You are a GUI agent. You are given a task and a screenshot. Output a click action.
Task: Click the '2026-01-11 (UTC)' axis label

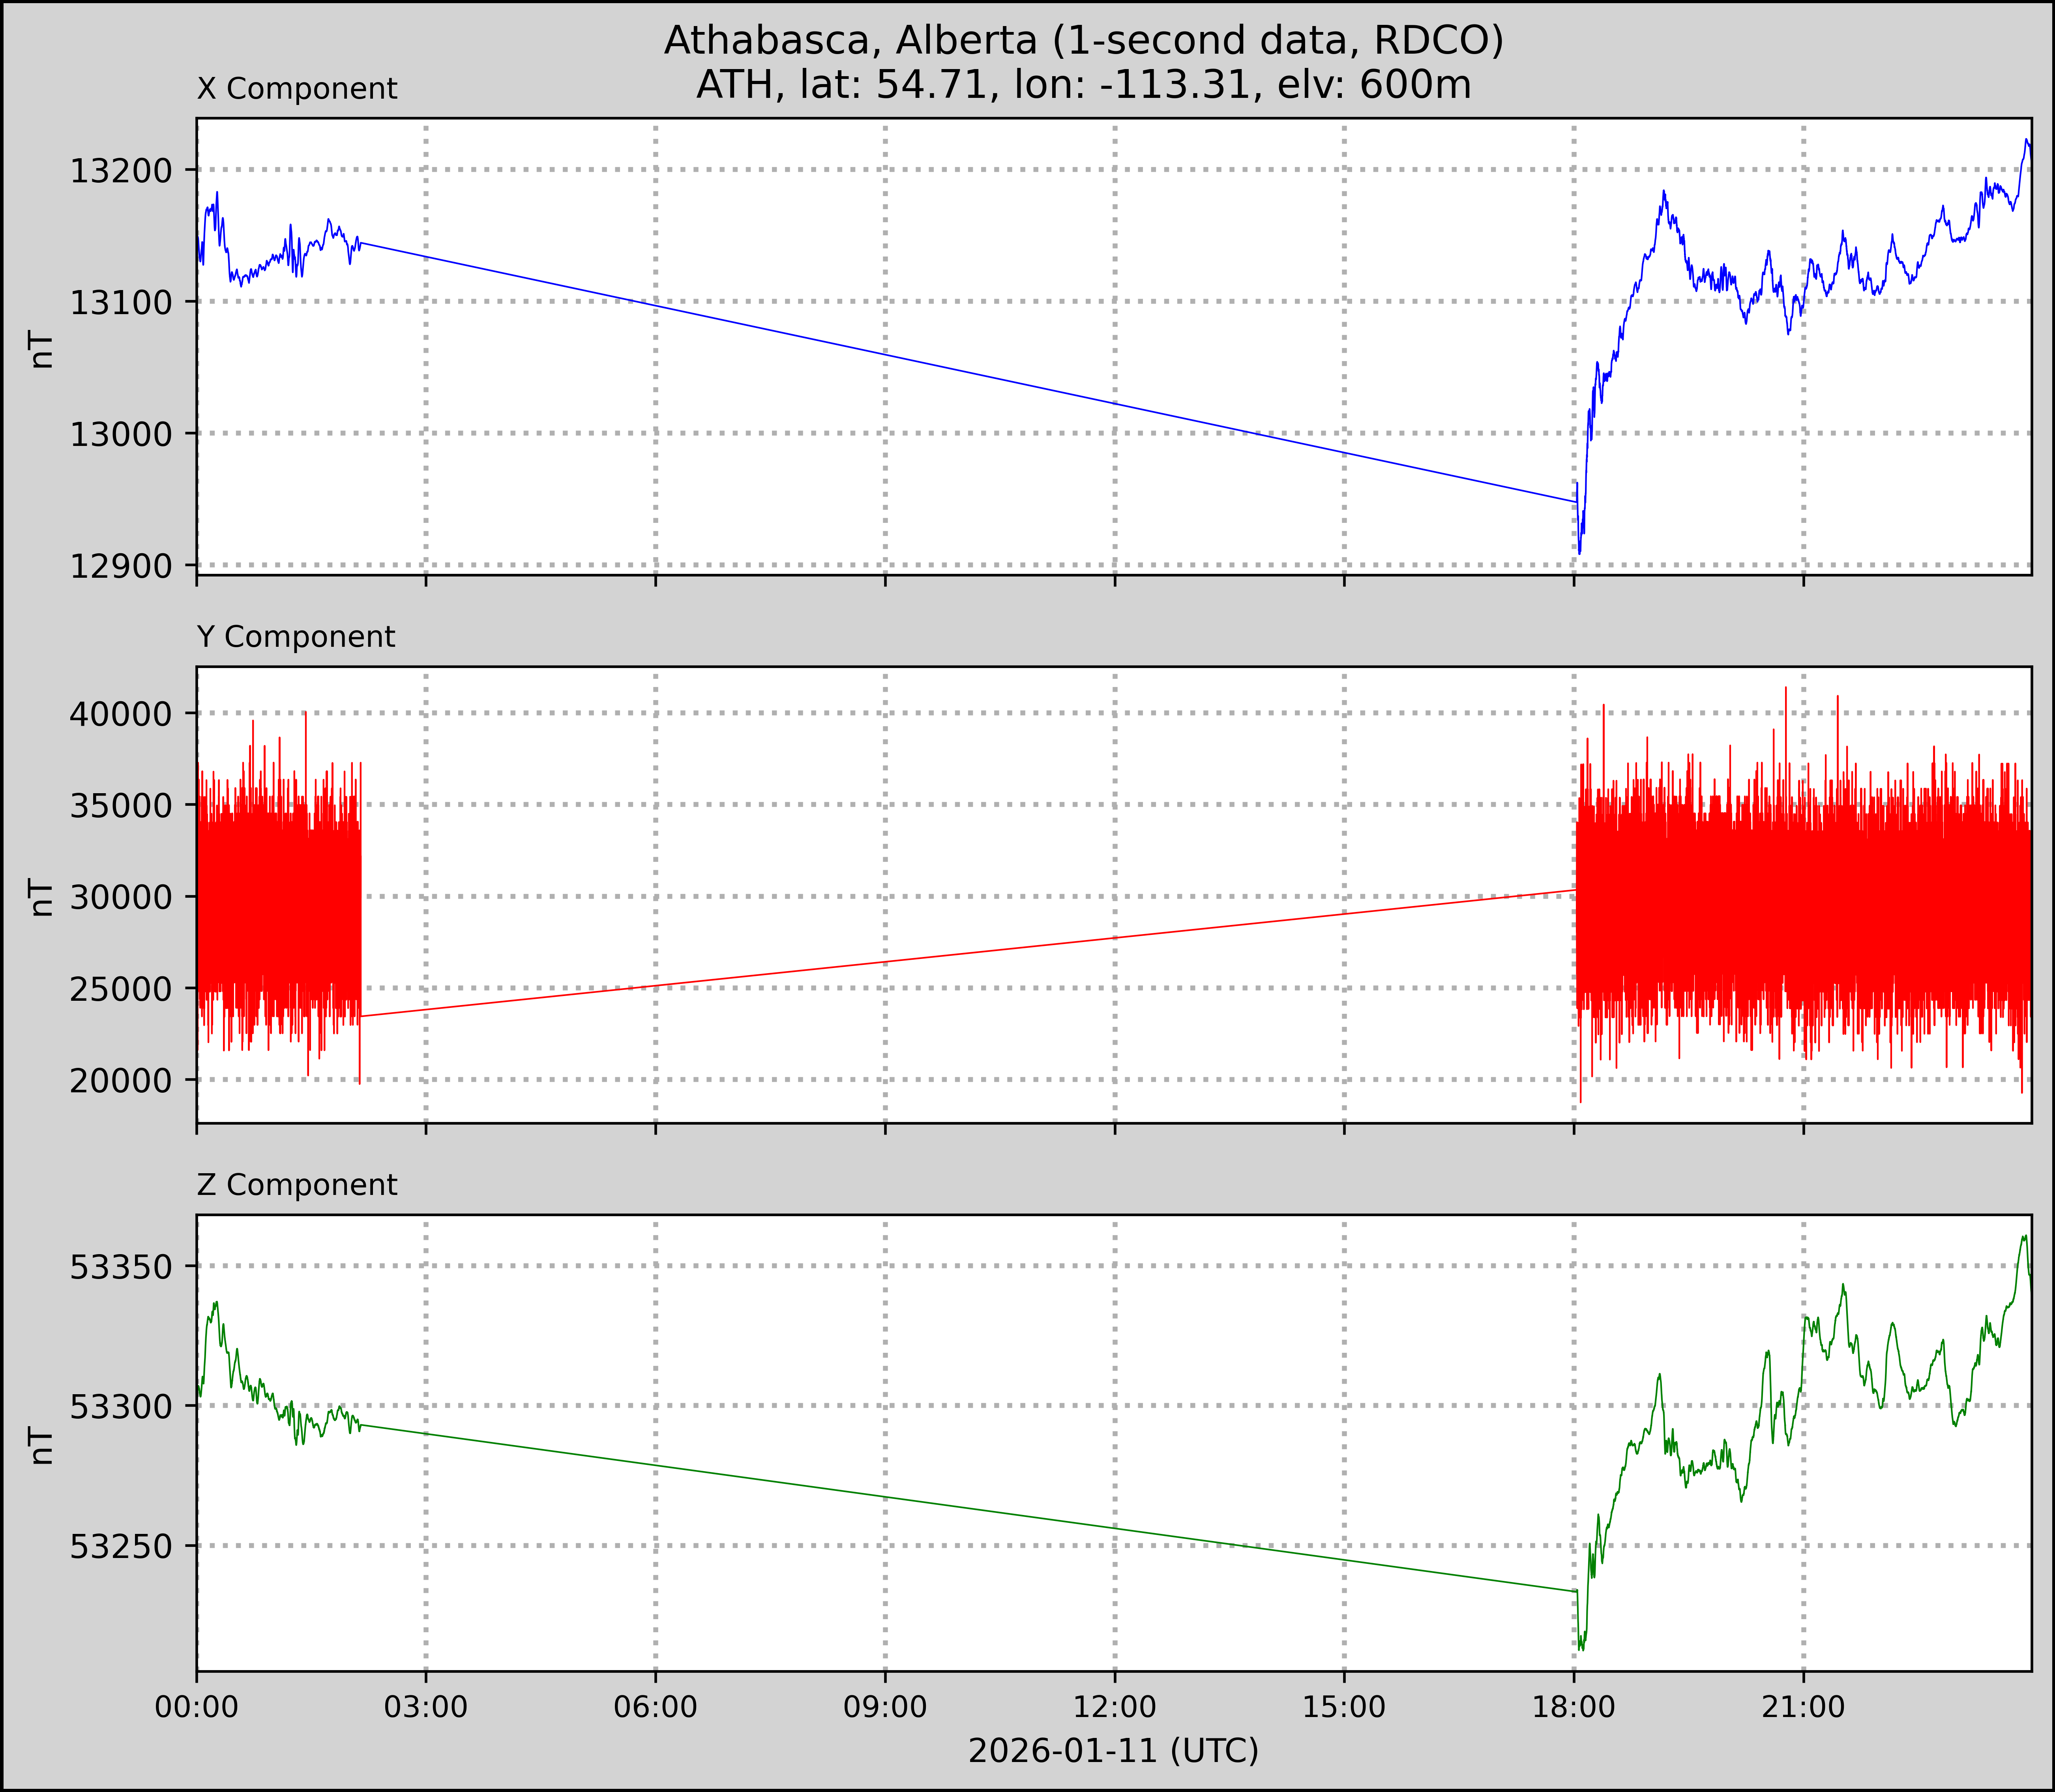1113,1751
